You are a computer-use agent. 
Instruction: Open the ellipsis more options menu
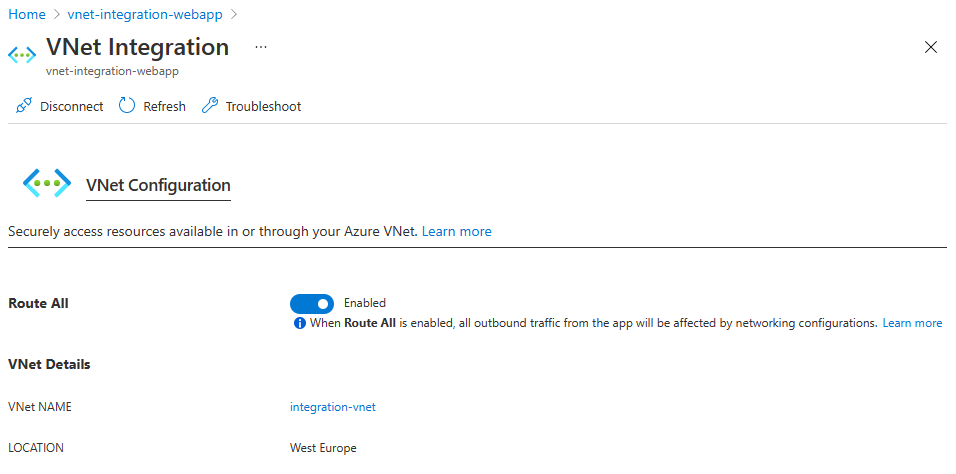(x=261, y=47)
